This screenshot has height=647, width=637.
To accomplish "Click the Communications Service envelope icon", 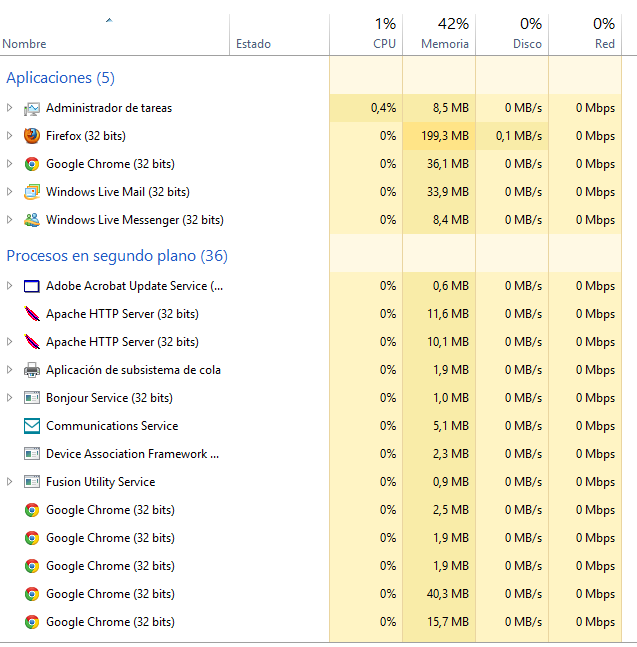I will pyautogui.click(x=32, y=426).
